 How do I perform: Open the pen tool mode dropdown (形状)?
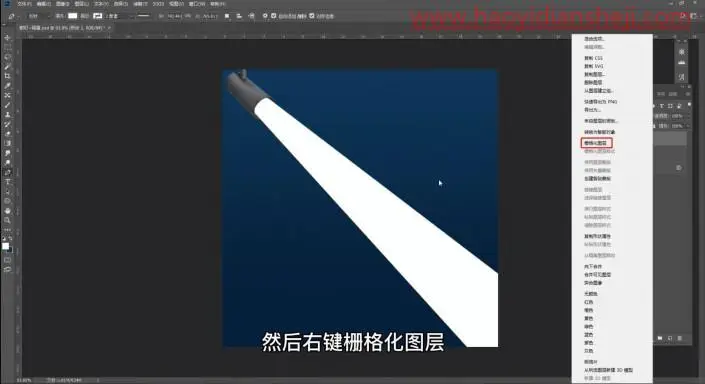38,16
